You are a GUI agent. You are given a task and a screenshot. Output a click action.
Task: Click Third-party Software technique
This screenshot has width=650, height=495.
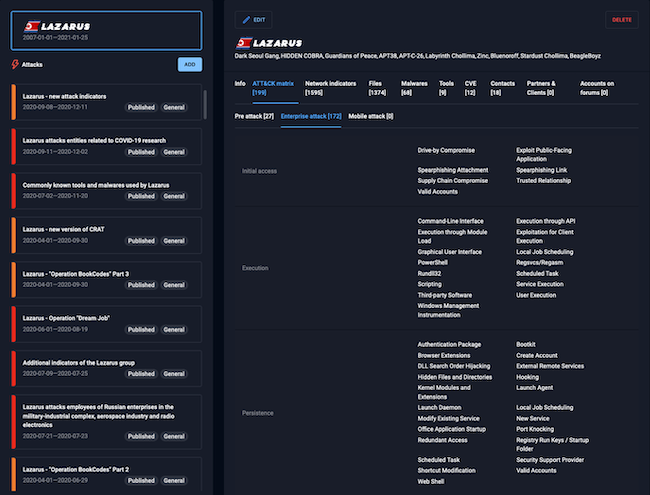click(444, 295)
